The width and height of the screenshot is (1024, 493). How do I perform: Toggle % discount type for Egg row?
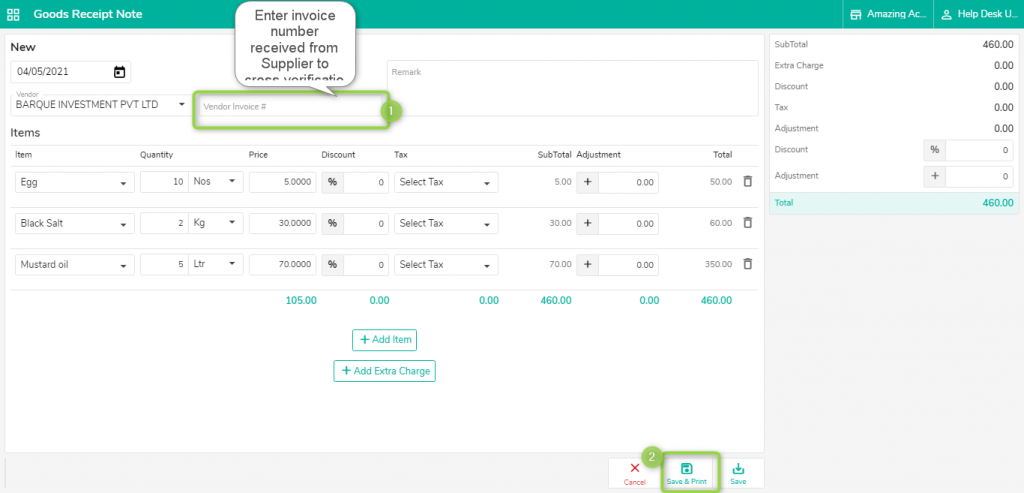[332, 182]
